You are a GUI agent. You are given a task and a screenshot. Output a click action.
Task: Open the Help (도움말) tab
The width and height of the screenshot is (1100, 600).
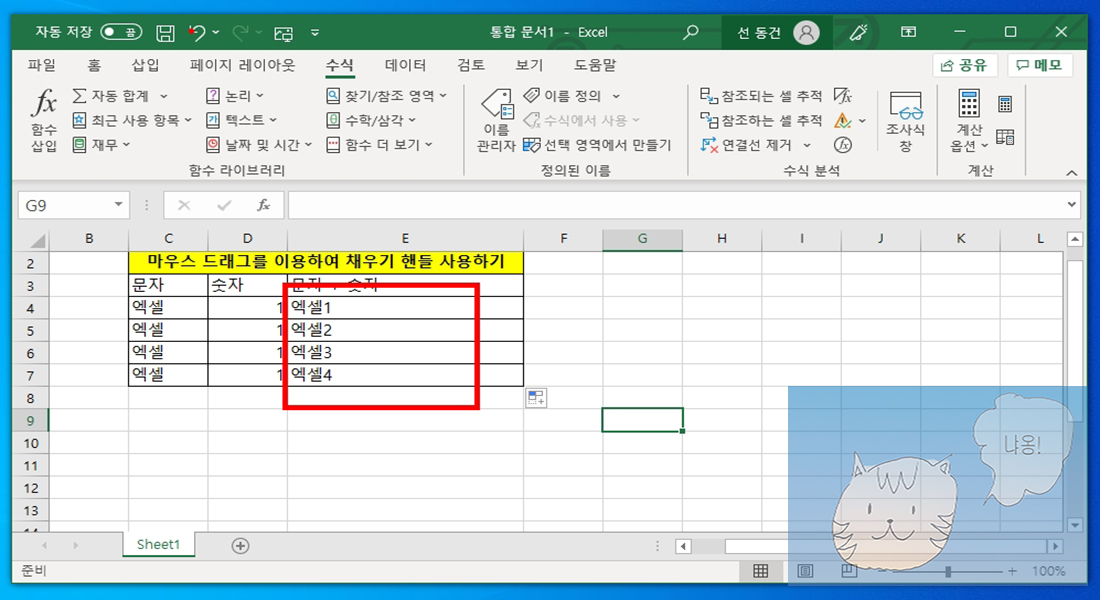tap(595, 65)
